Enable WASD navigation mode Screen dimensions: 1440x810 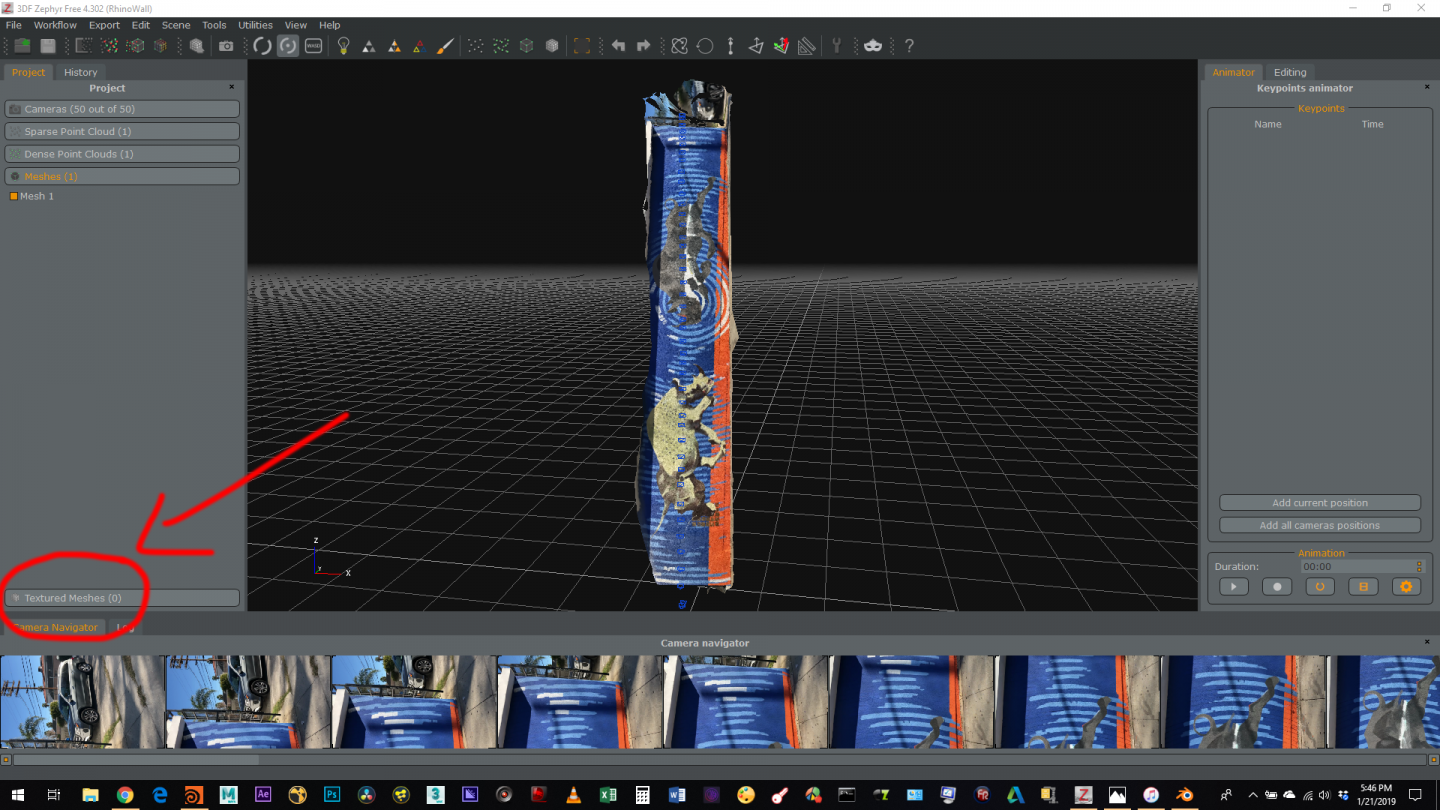[x=313, y=46]
